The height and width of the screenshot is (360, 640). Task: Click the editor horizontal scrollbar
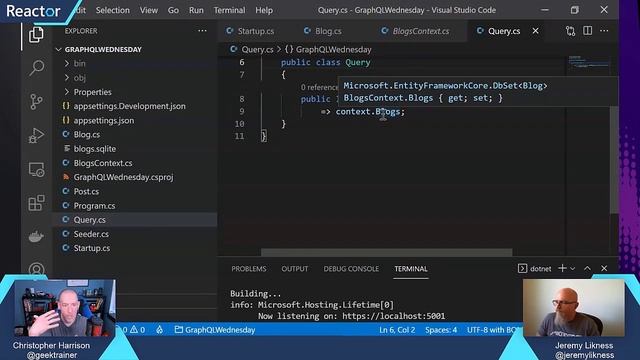pos(387,252)
